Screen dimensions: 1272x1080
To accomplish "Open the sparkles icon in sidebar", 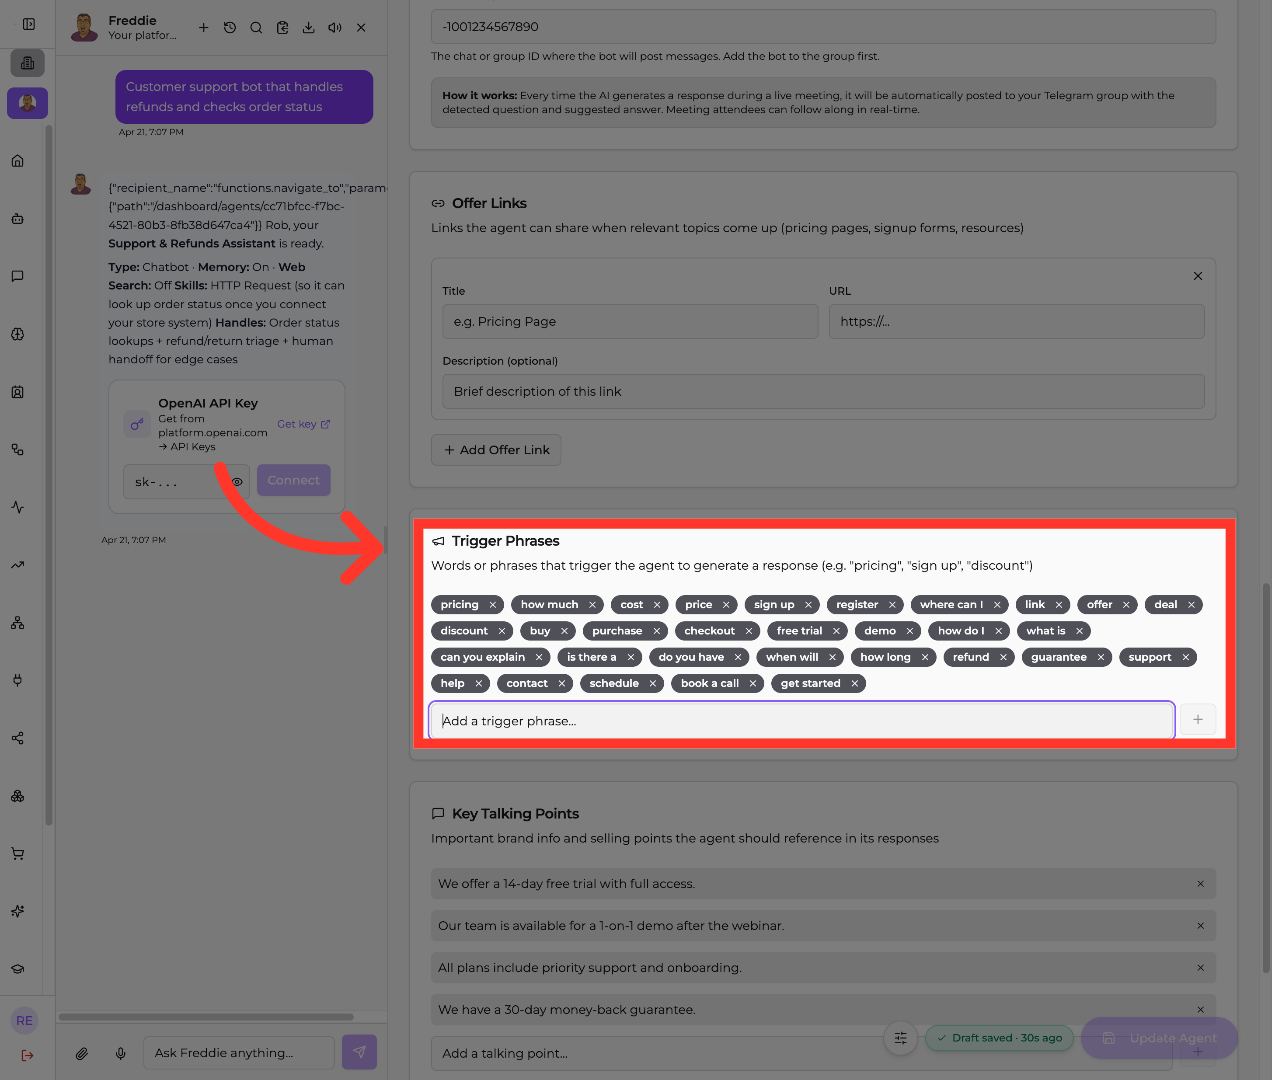I will (x=18, y=911).
